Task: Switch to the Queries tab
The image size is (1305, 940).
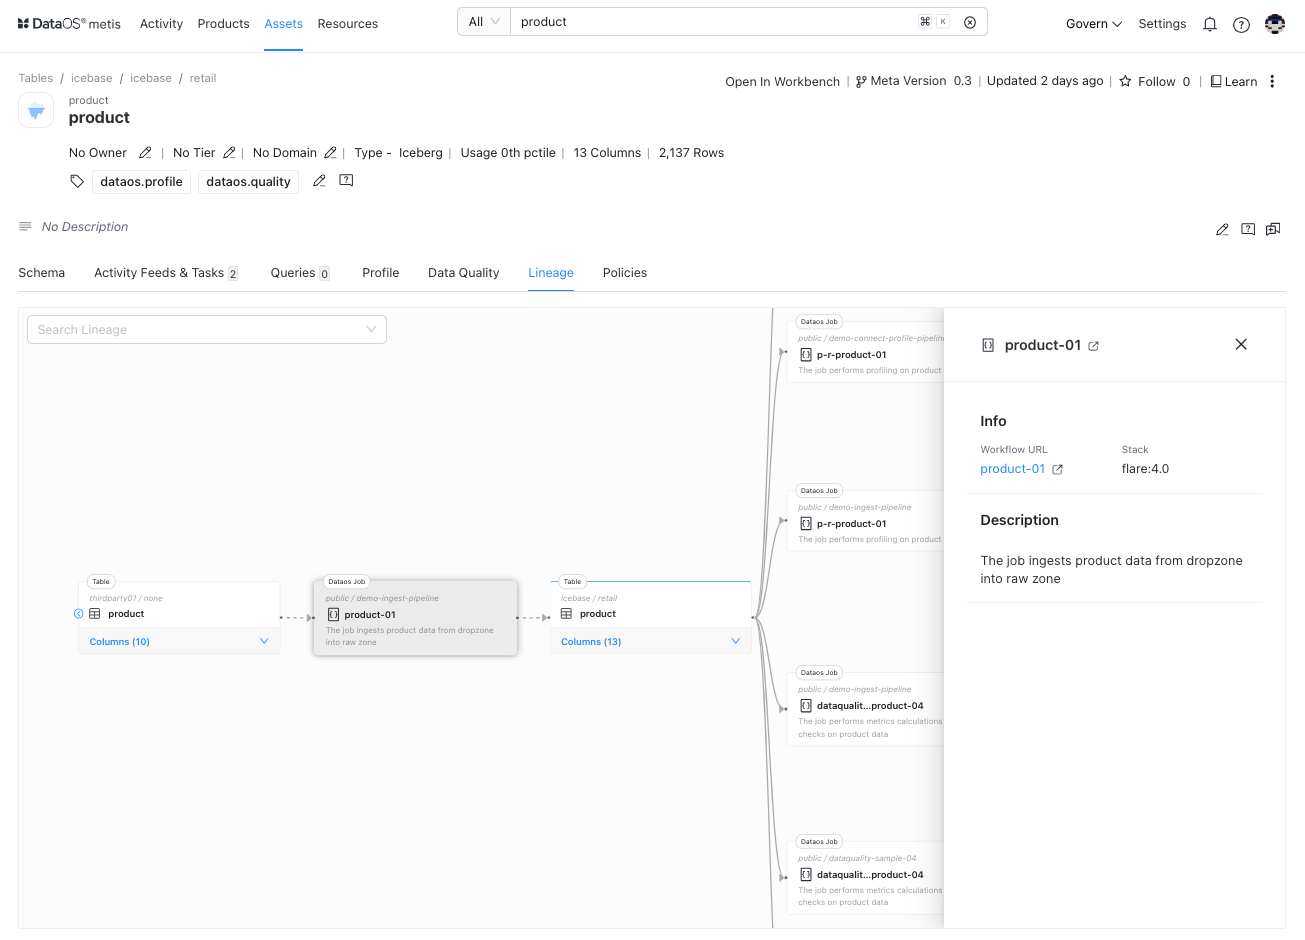Action: point(300,273)
